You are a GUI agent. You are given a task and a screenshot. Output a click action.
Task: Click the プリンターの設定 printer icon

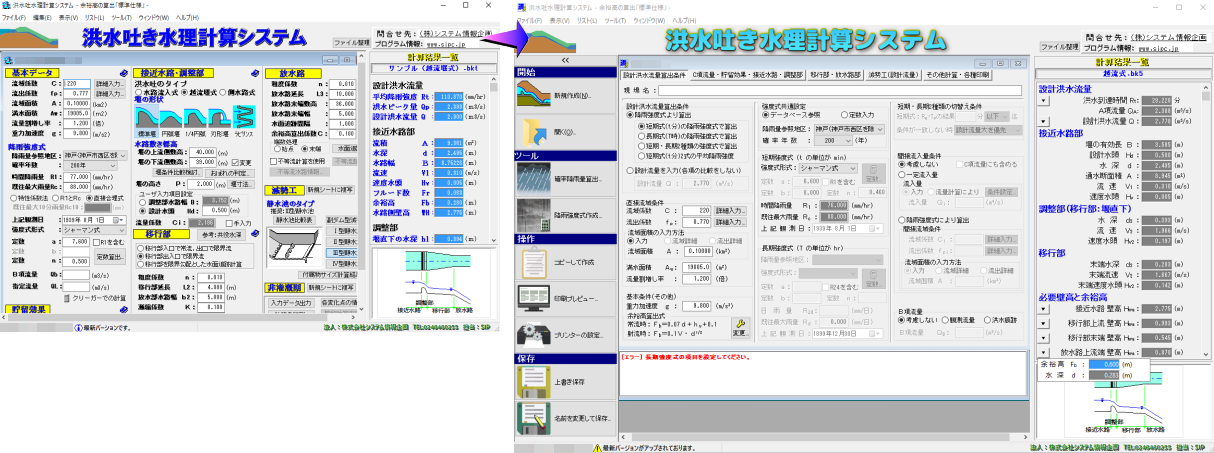pyautogui.click(x=533, y=333)
